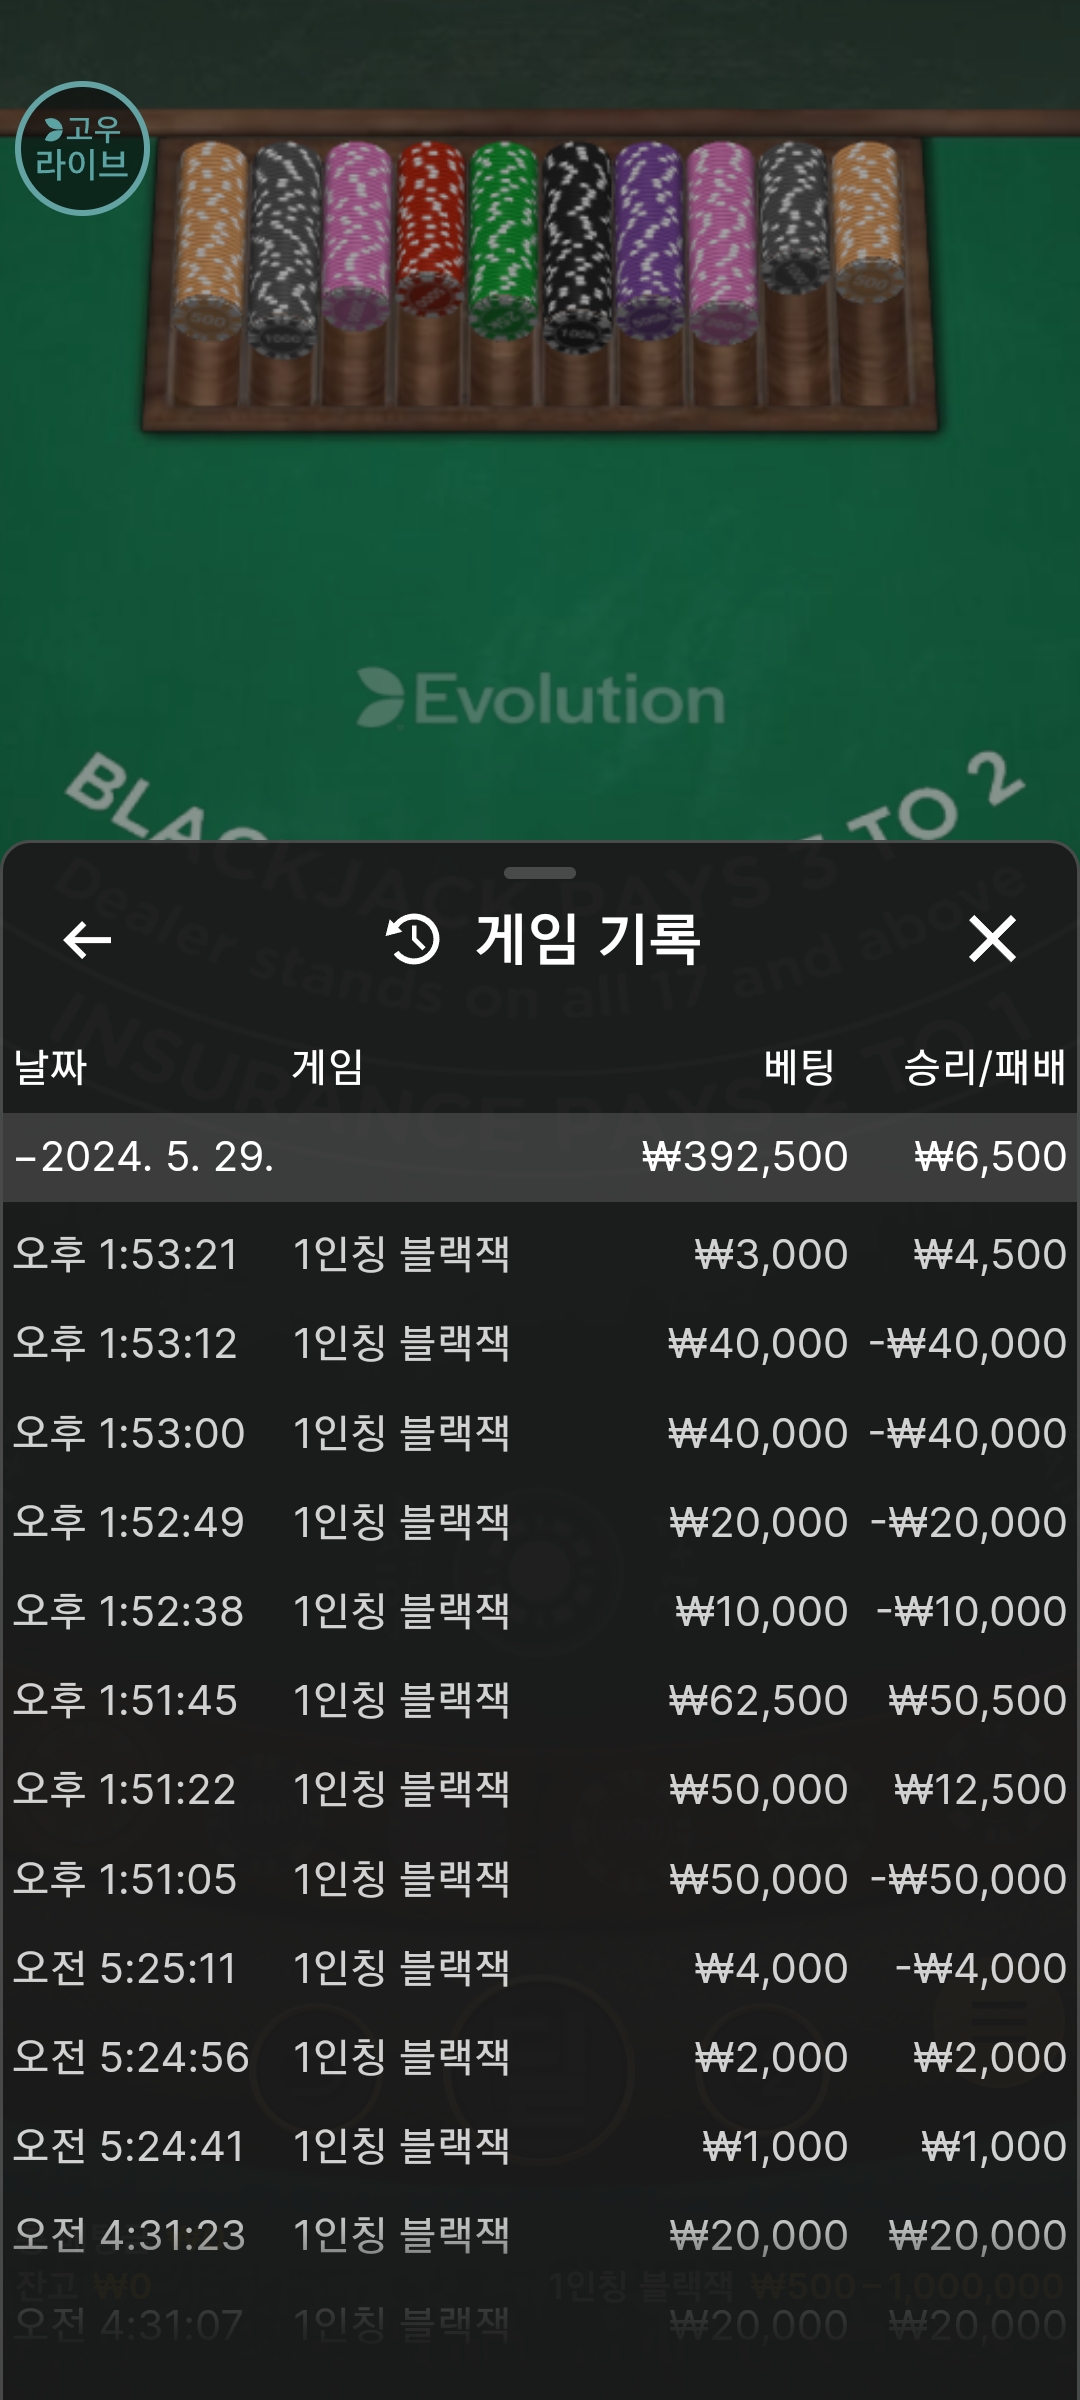1080x2400 pixels.
Task: Click the 승리/패배 column header
Action: 984,1067
